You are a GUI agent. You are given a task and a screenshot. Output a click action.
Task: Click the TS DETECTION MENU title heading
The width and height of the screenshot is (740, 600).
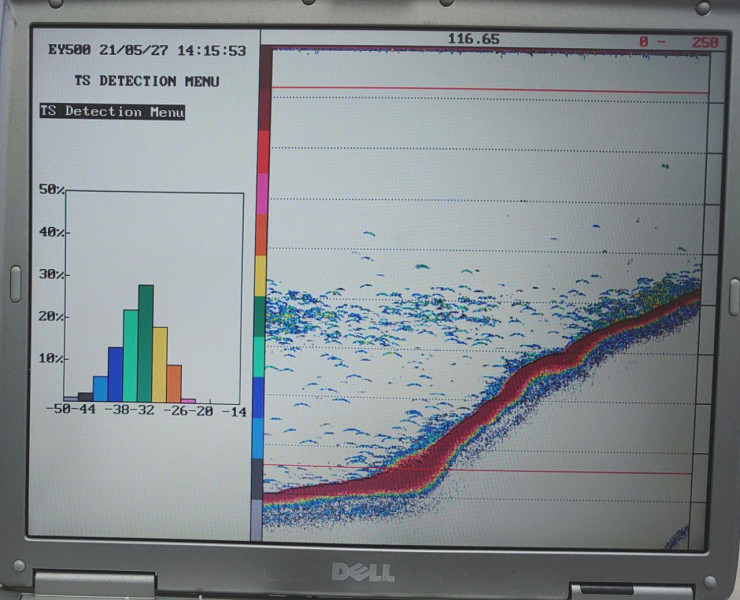tap(146, 81)
